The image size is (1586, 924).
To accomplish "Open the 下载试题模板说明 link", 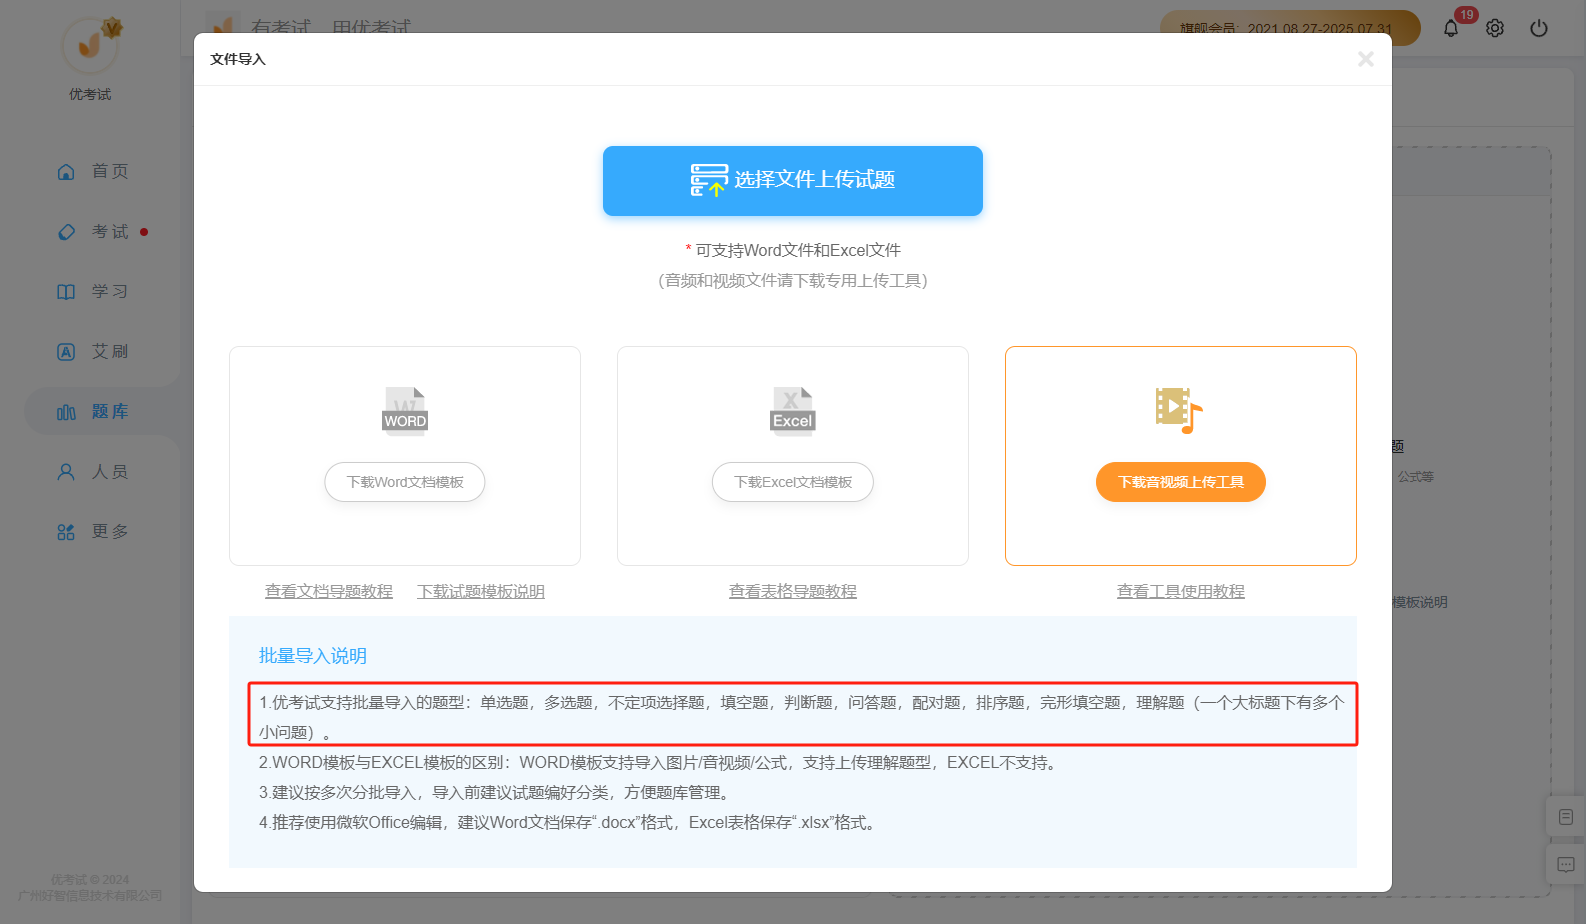I will pyautogui.click(x=481, y=591).
